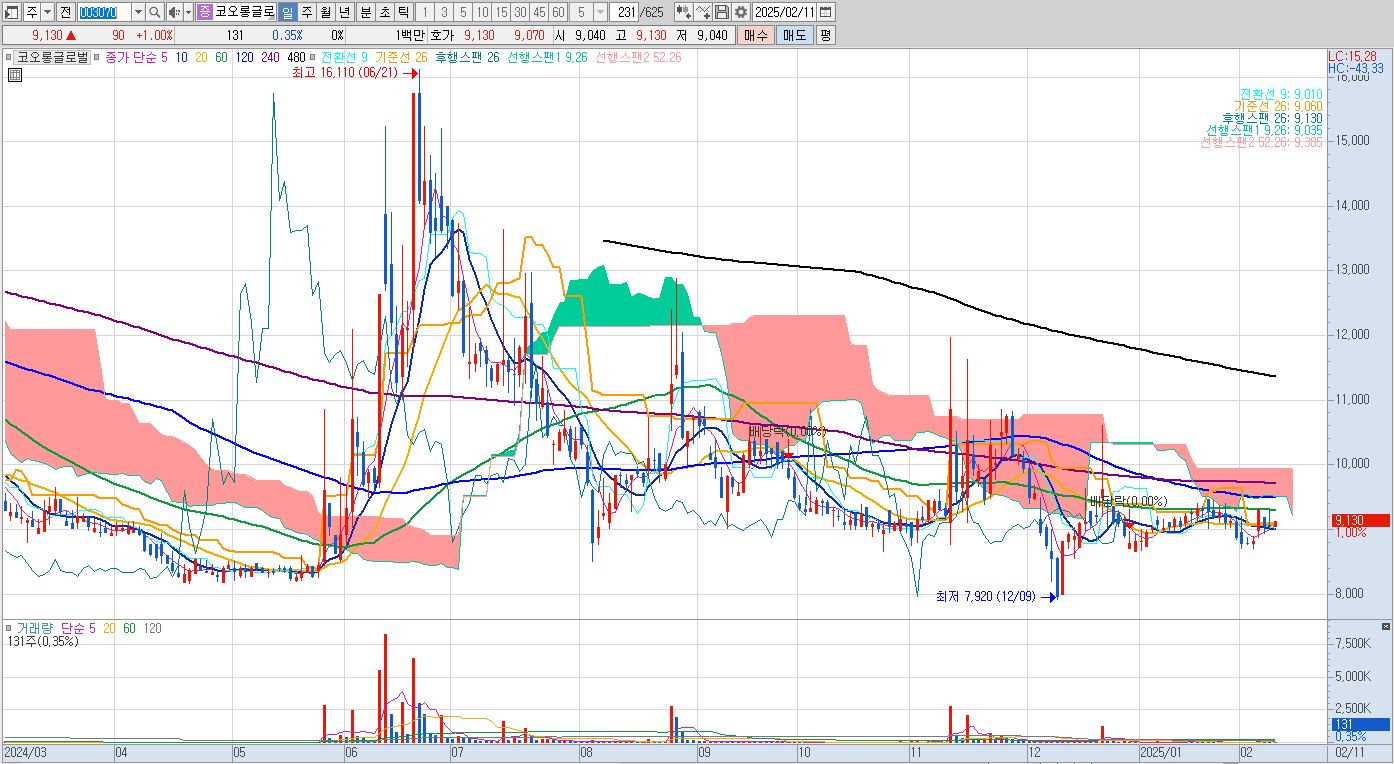Open the dropdown next to the 주 label
Image resolution: width=1394 pixels, height=764 pixels.
point(48,12)
